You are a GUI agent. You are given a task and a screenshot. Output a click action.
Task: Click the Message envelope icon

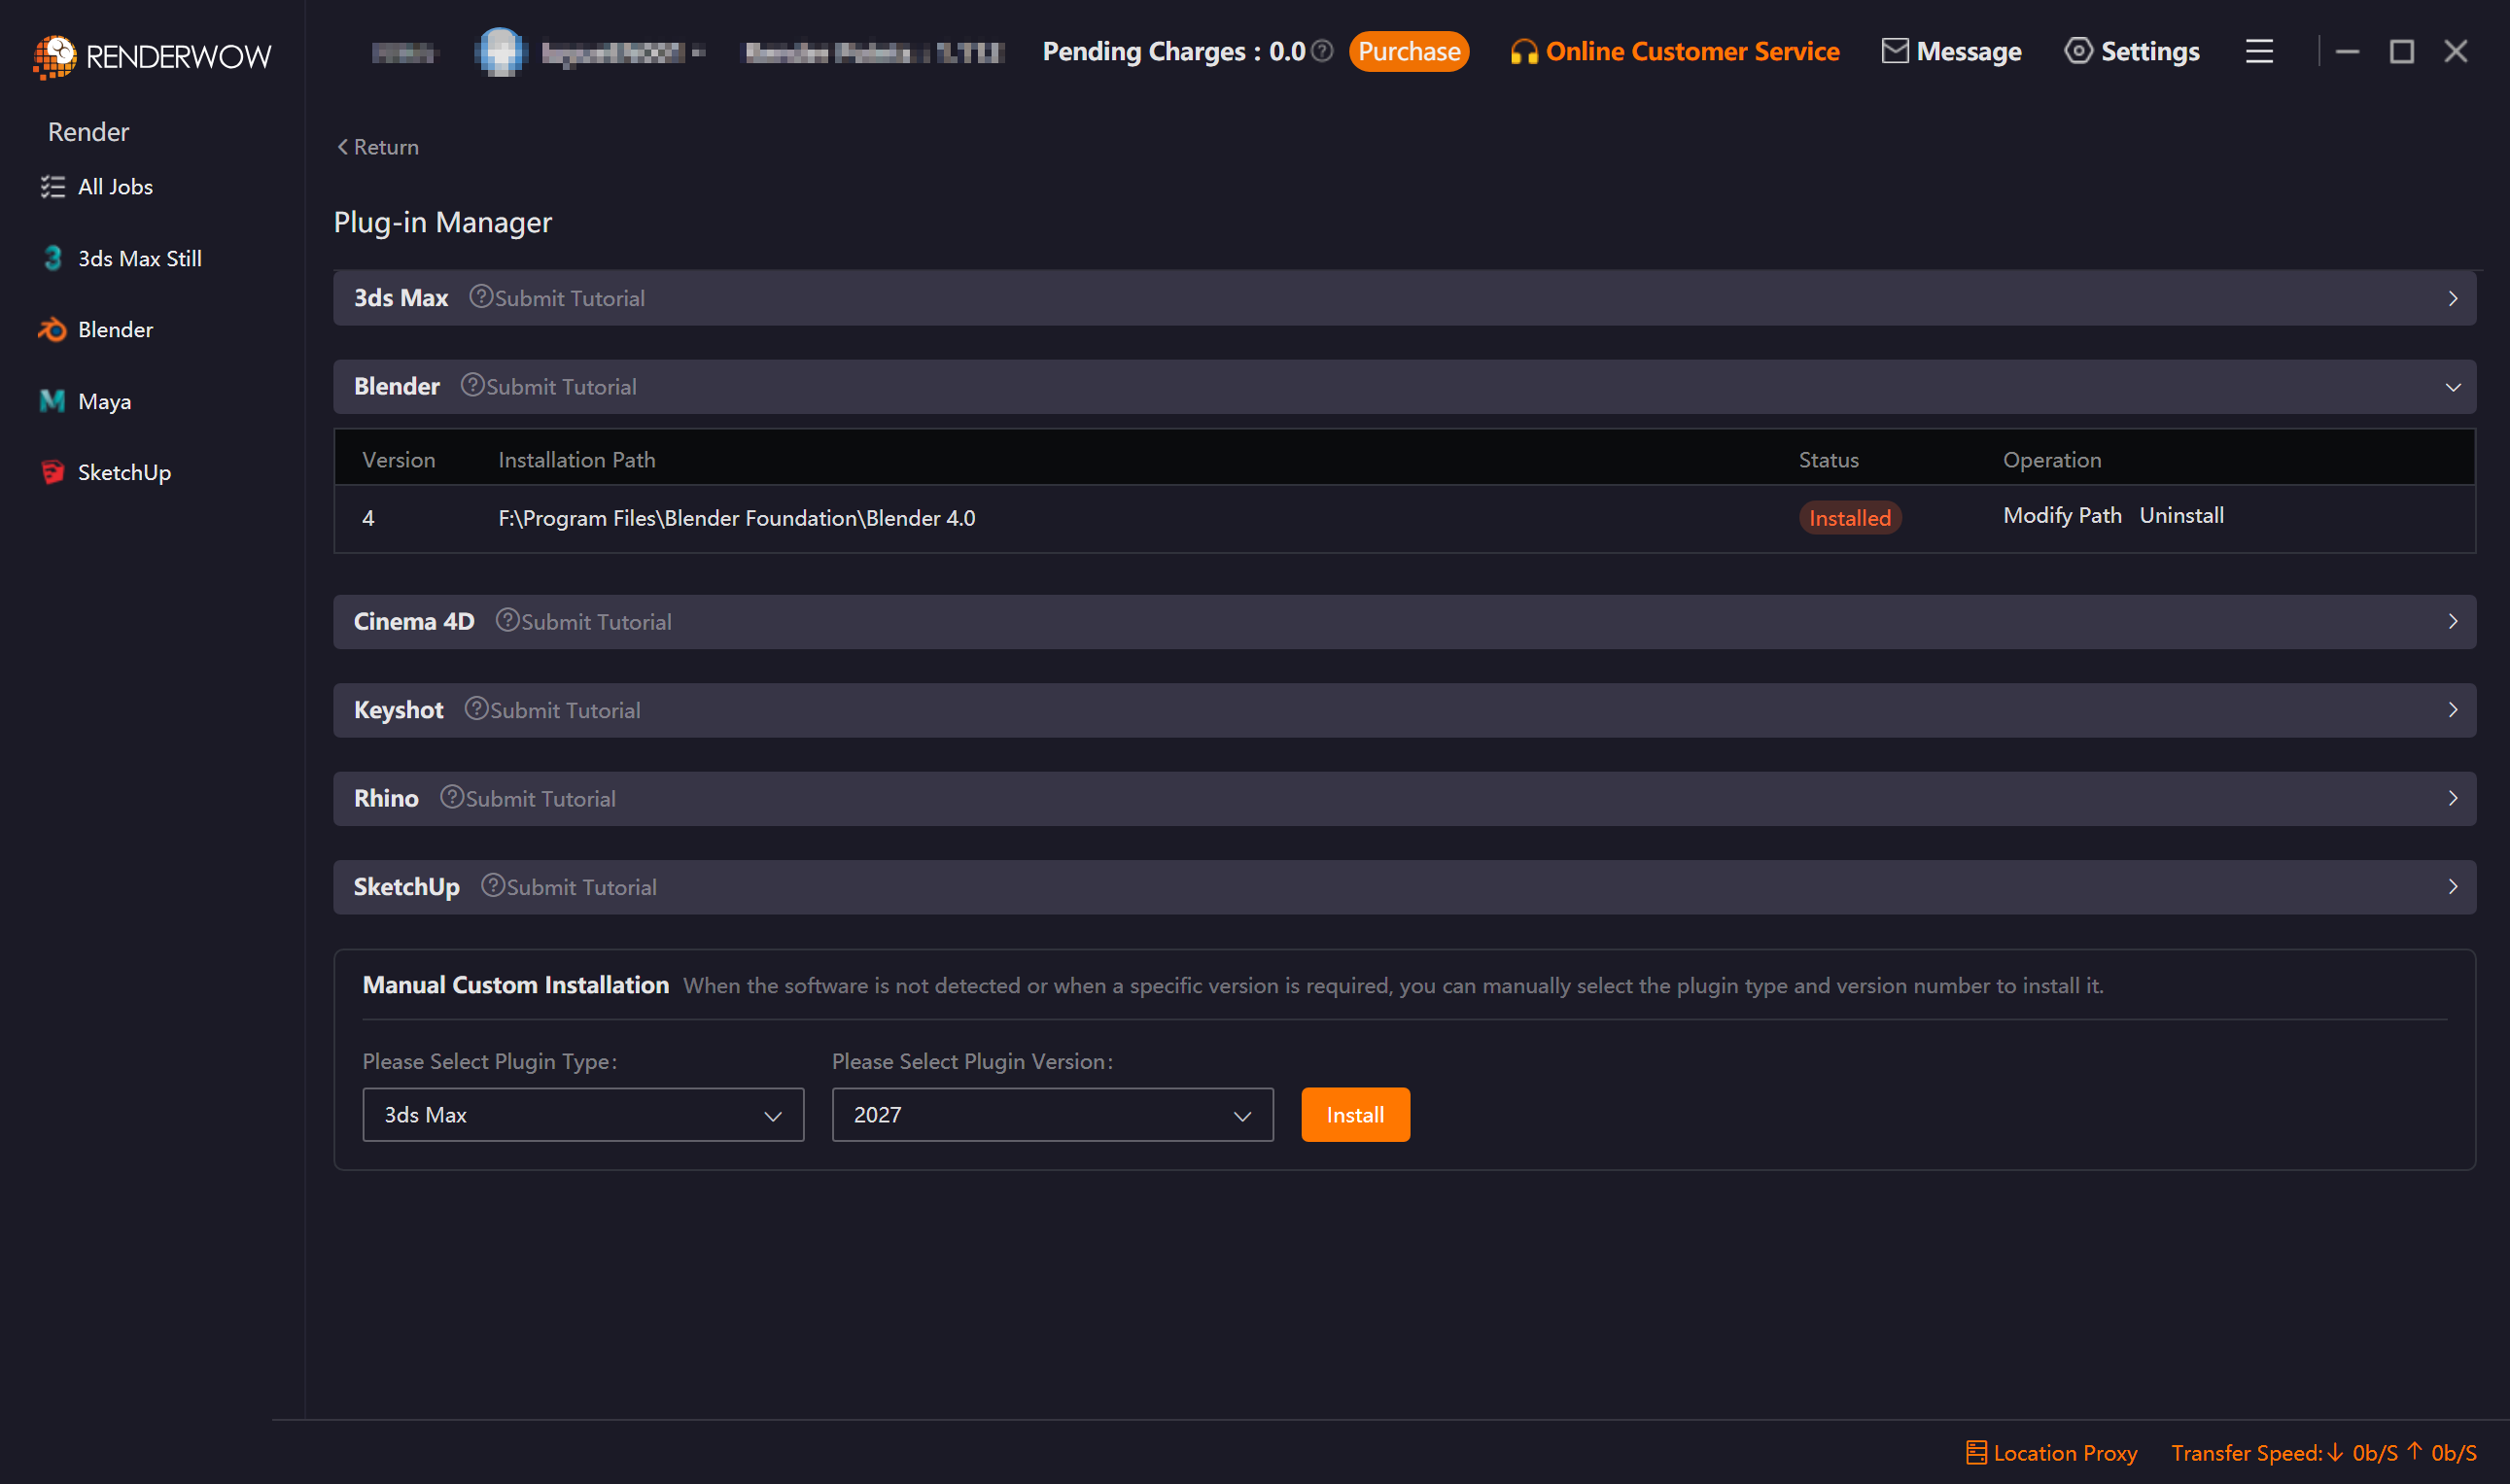coord(1895,51)
